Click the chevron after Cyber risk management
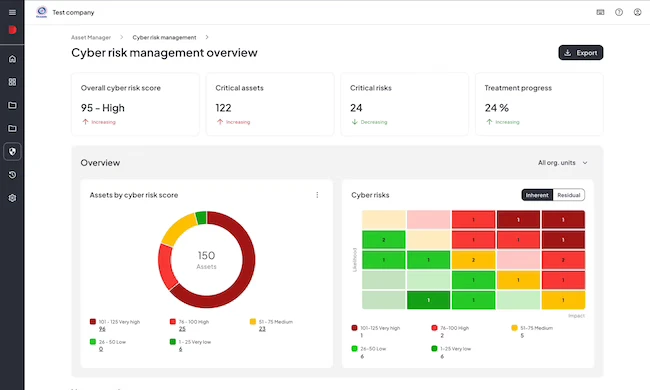 (207, 37)
